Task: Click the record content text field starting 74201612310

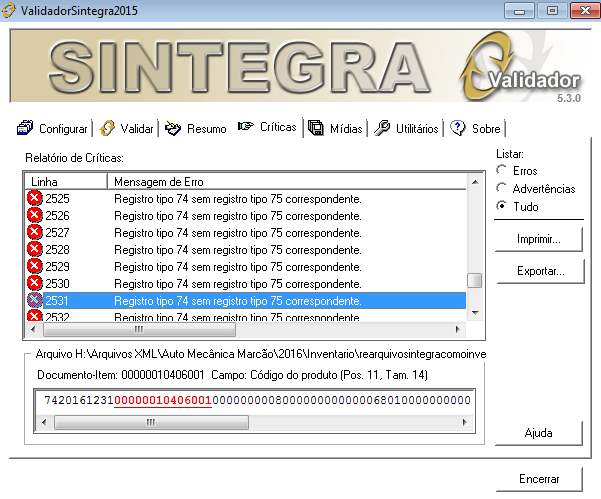Action: 255,400
